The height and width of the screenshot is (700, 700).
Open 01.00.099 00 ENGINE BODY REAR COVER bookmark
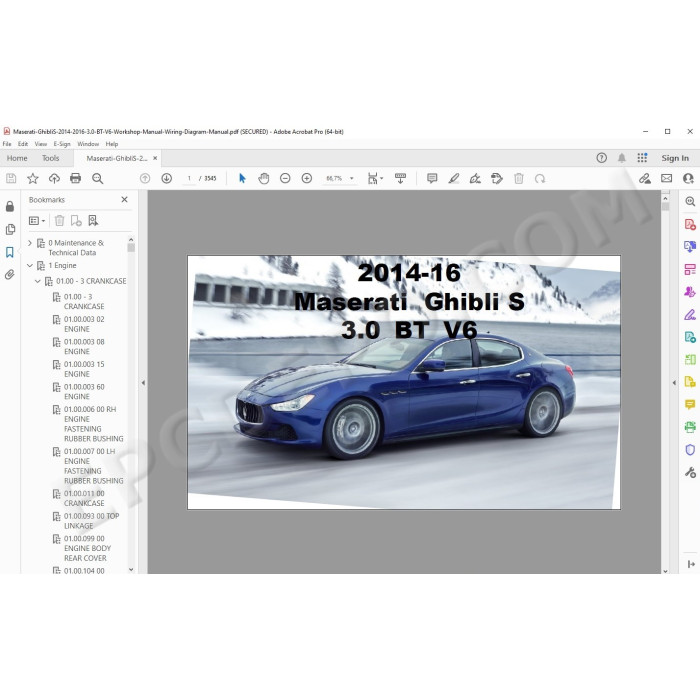(87, 548)
